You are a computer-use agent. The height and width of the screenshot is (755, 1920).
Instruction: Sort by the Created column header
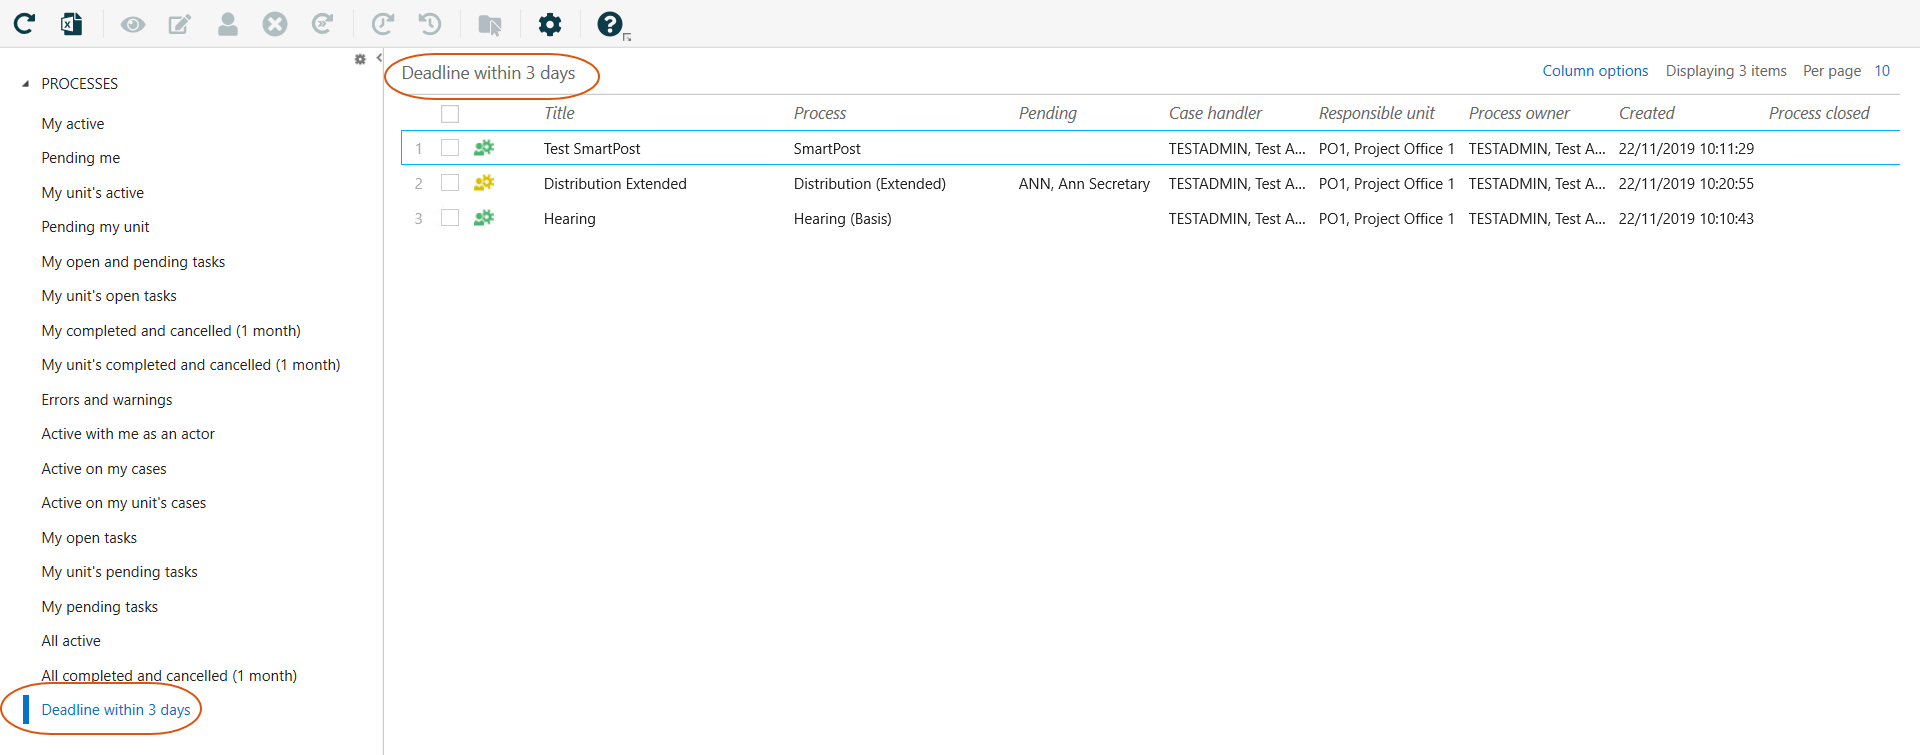click(x=1646, y=114)
